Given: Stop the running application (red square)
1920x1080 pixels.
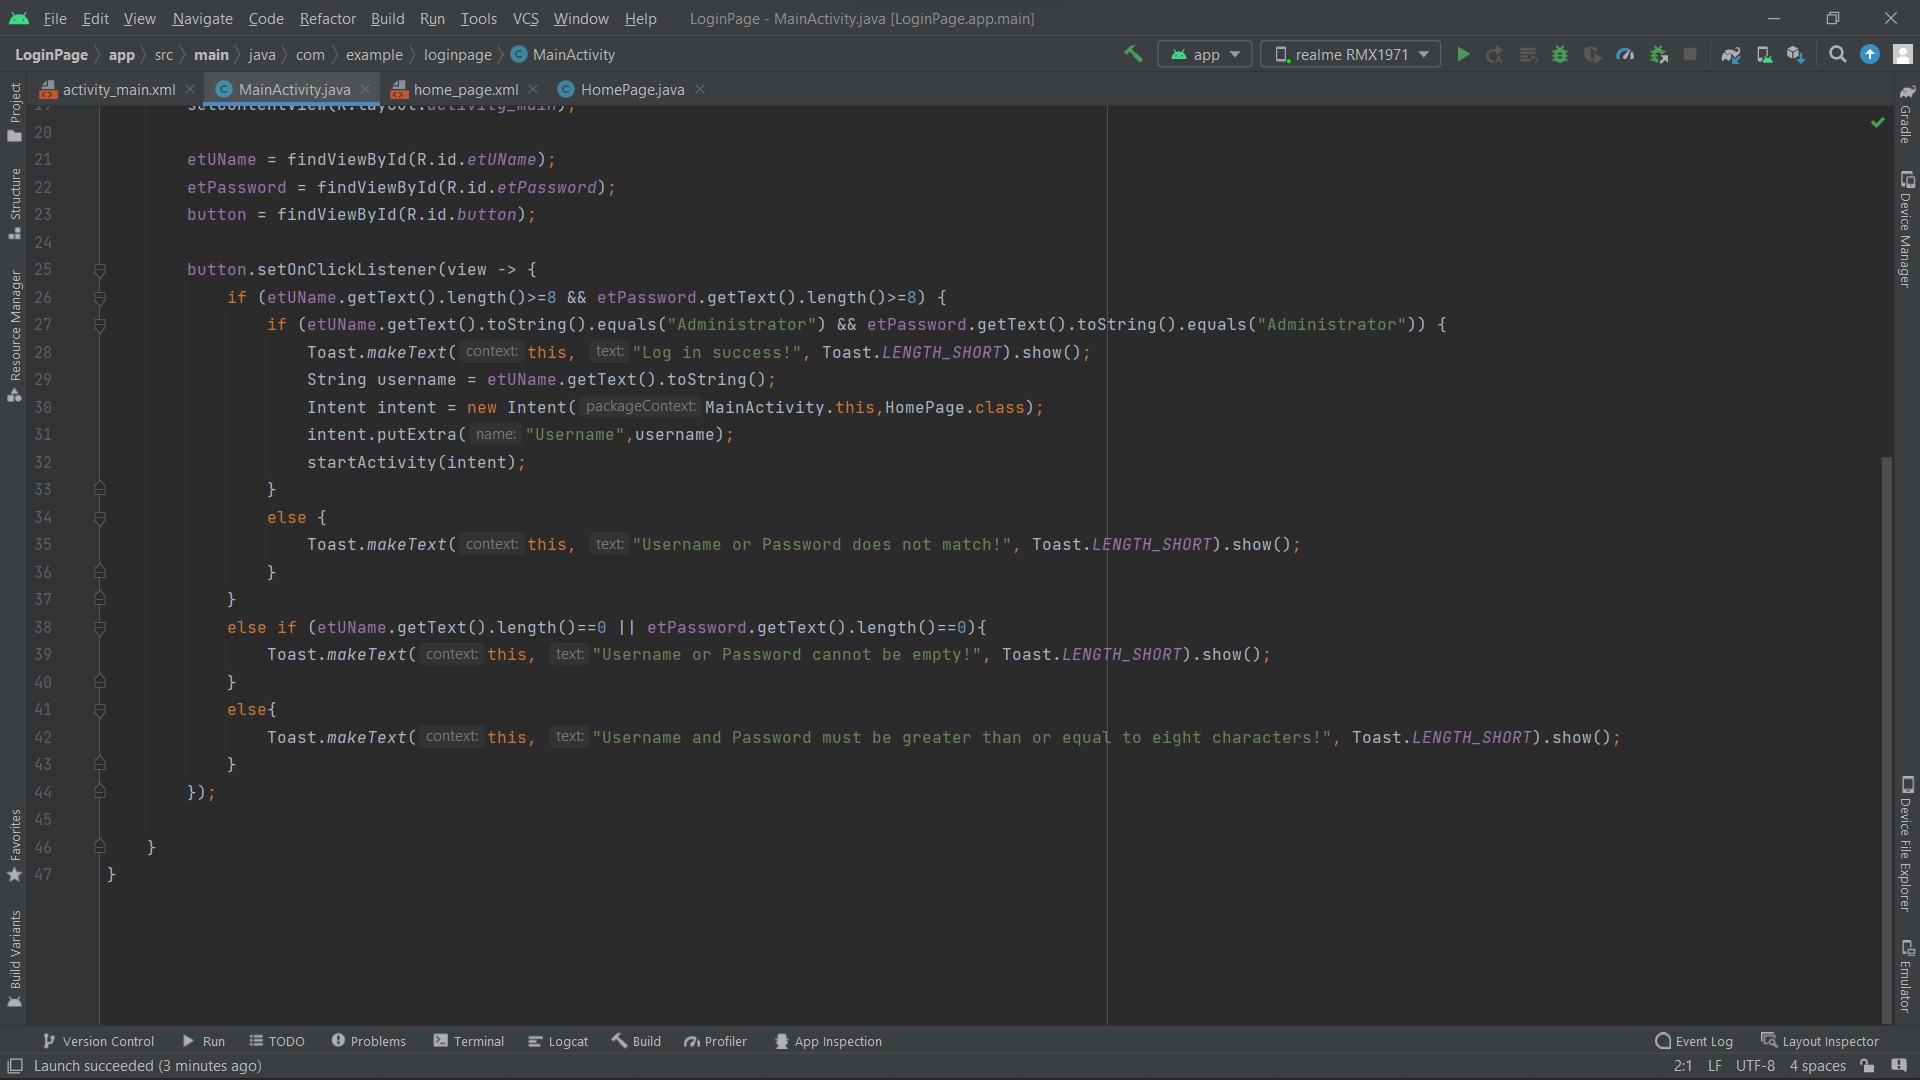Looking at the screenshot, I should 1690,55.
